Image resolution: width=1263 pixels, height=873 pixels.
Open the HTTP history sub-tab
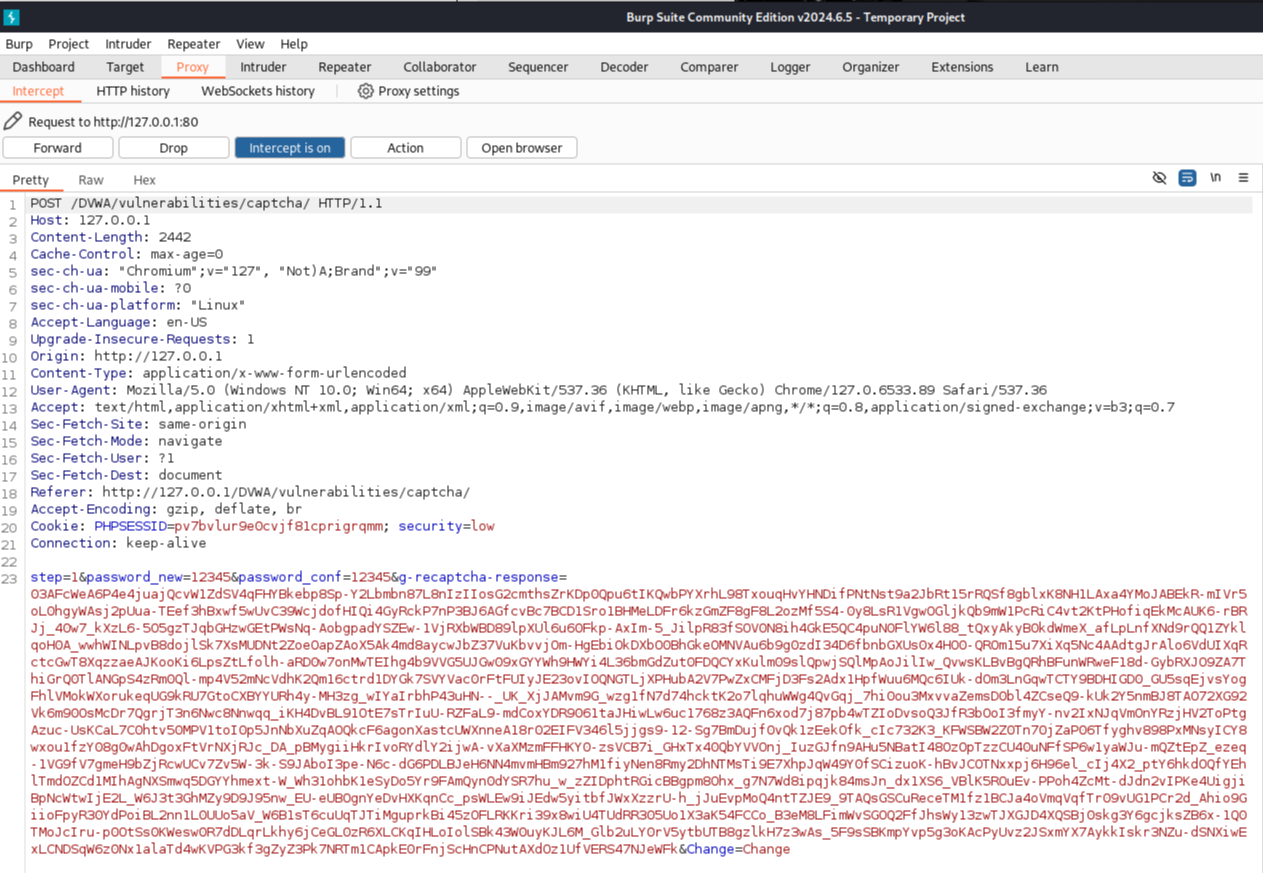(133, 91)
